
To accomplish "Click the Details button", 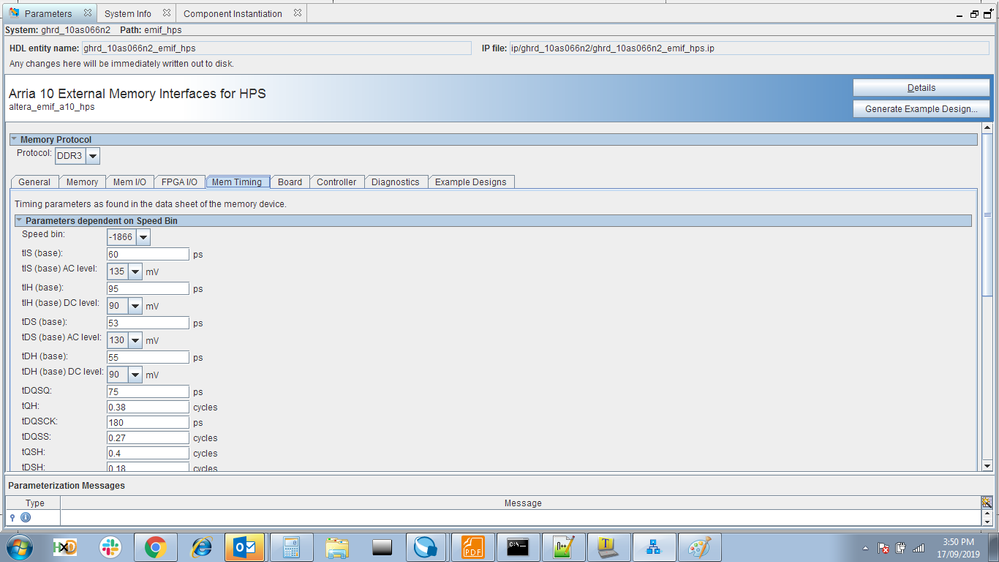I will [921, 88].
